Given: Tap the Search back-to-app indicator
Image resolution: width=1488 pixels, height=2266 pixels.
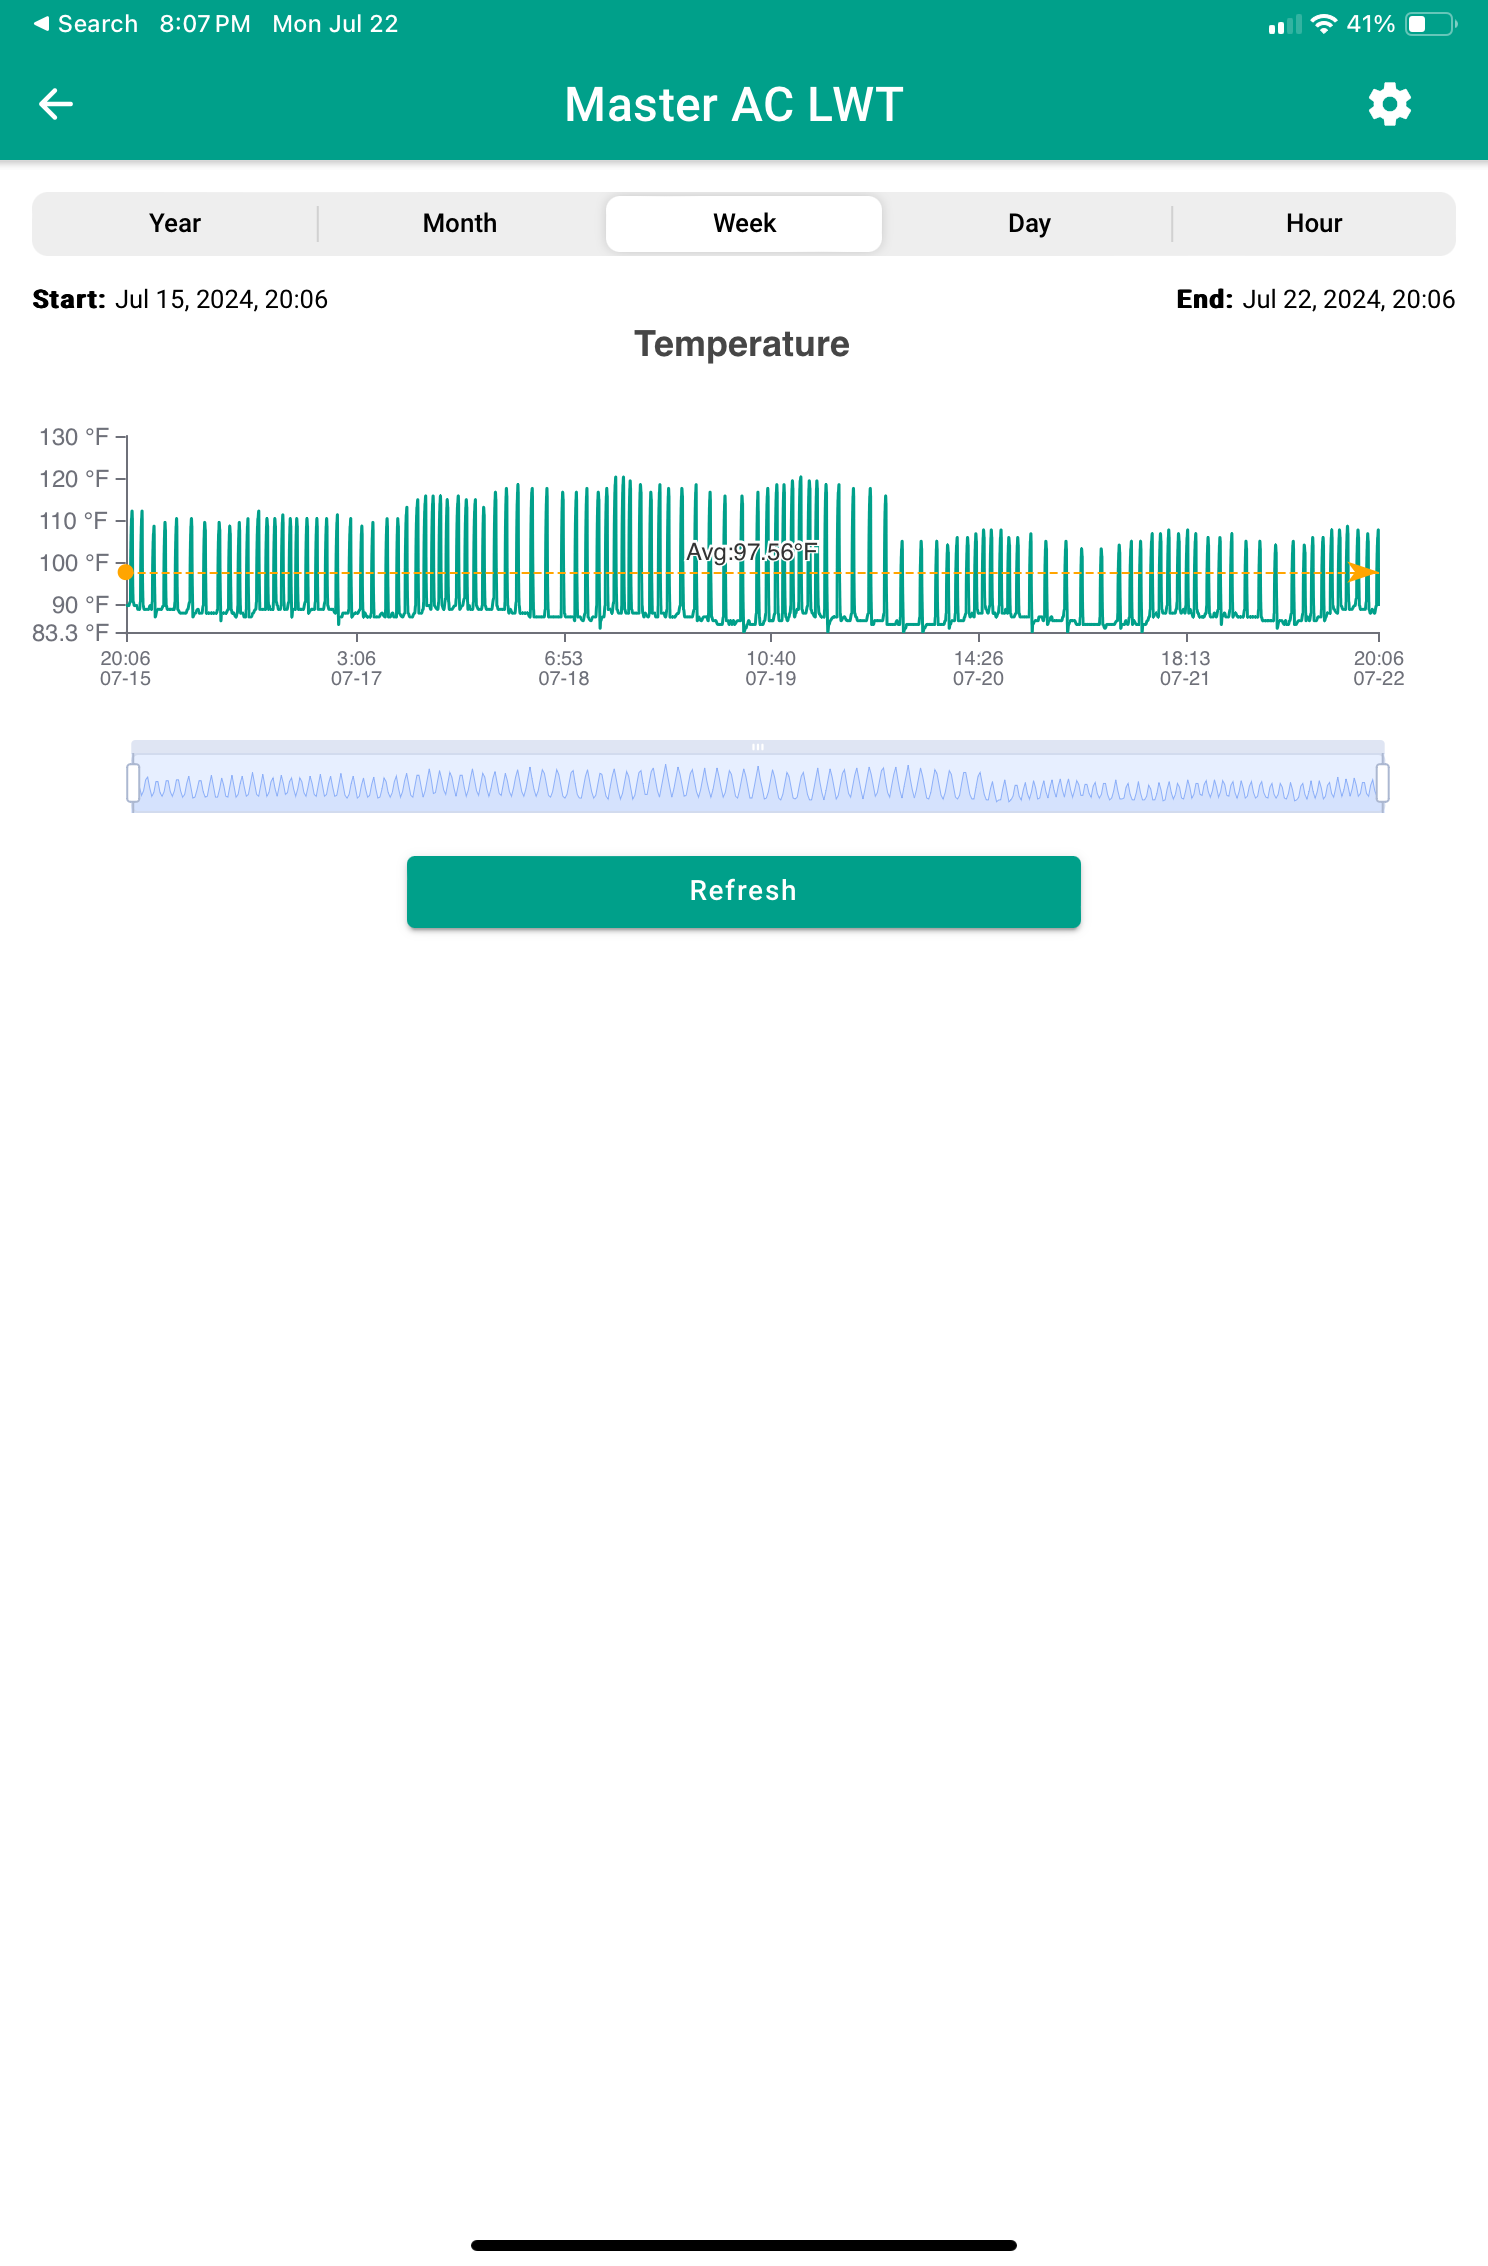Looking at the screenshot, I should coord(86,24).
